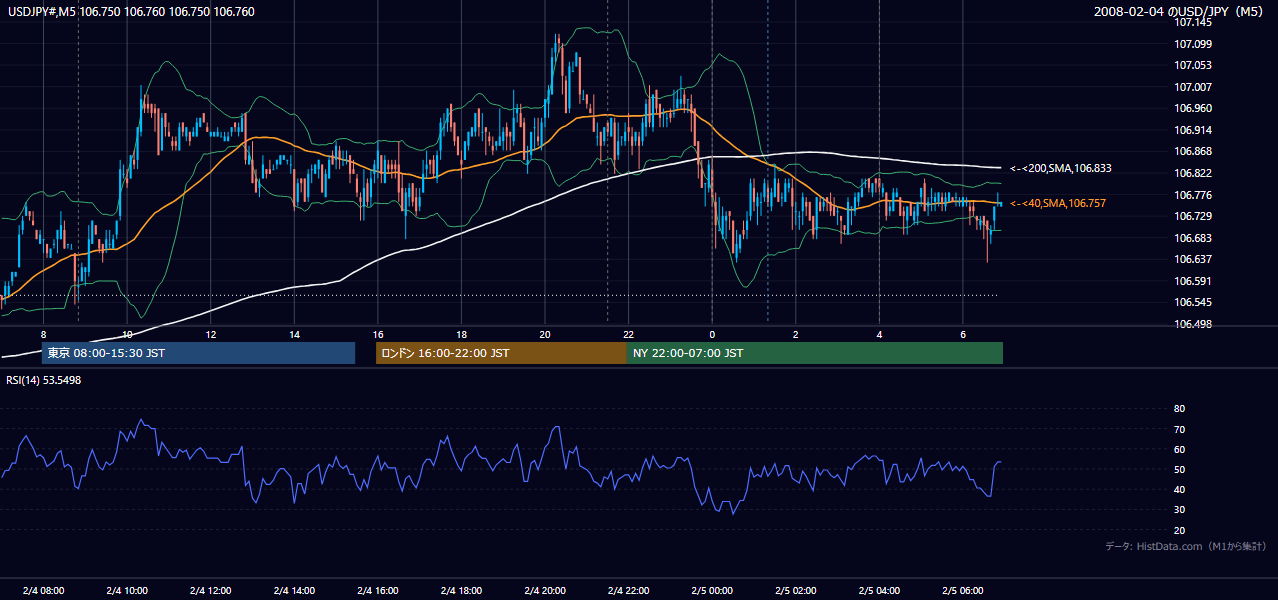1278x600 pixels.
Task: Select the RSI level 40 label
Action: [1179, 490]
